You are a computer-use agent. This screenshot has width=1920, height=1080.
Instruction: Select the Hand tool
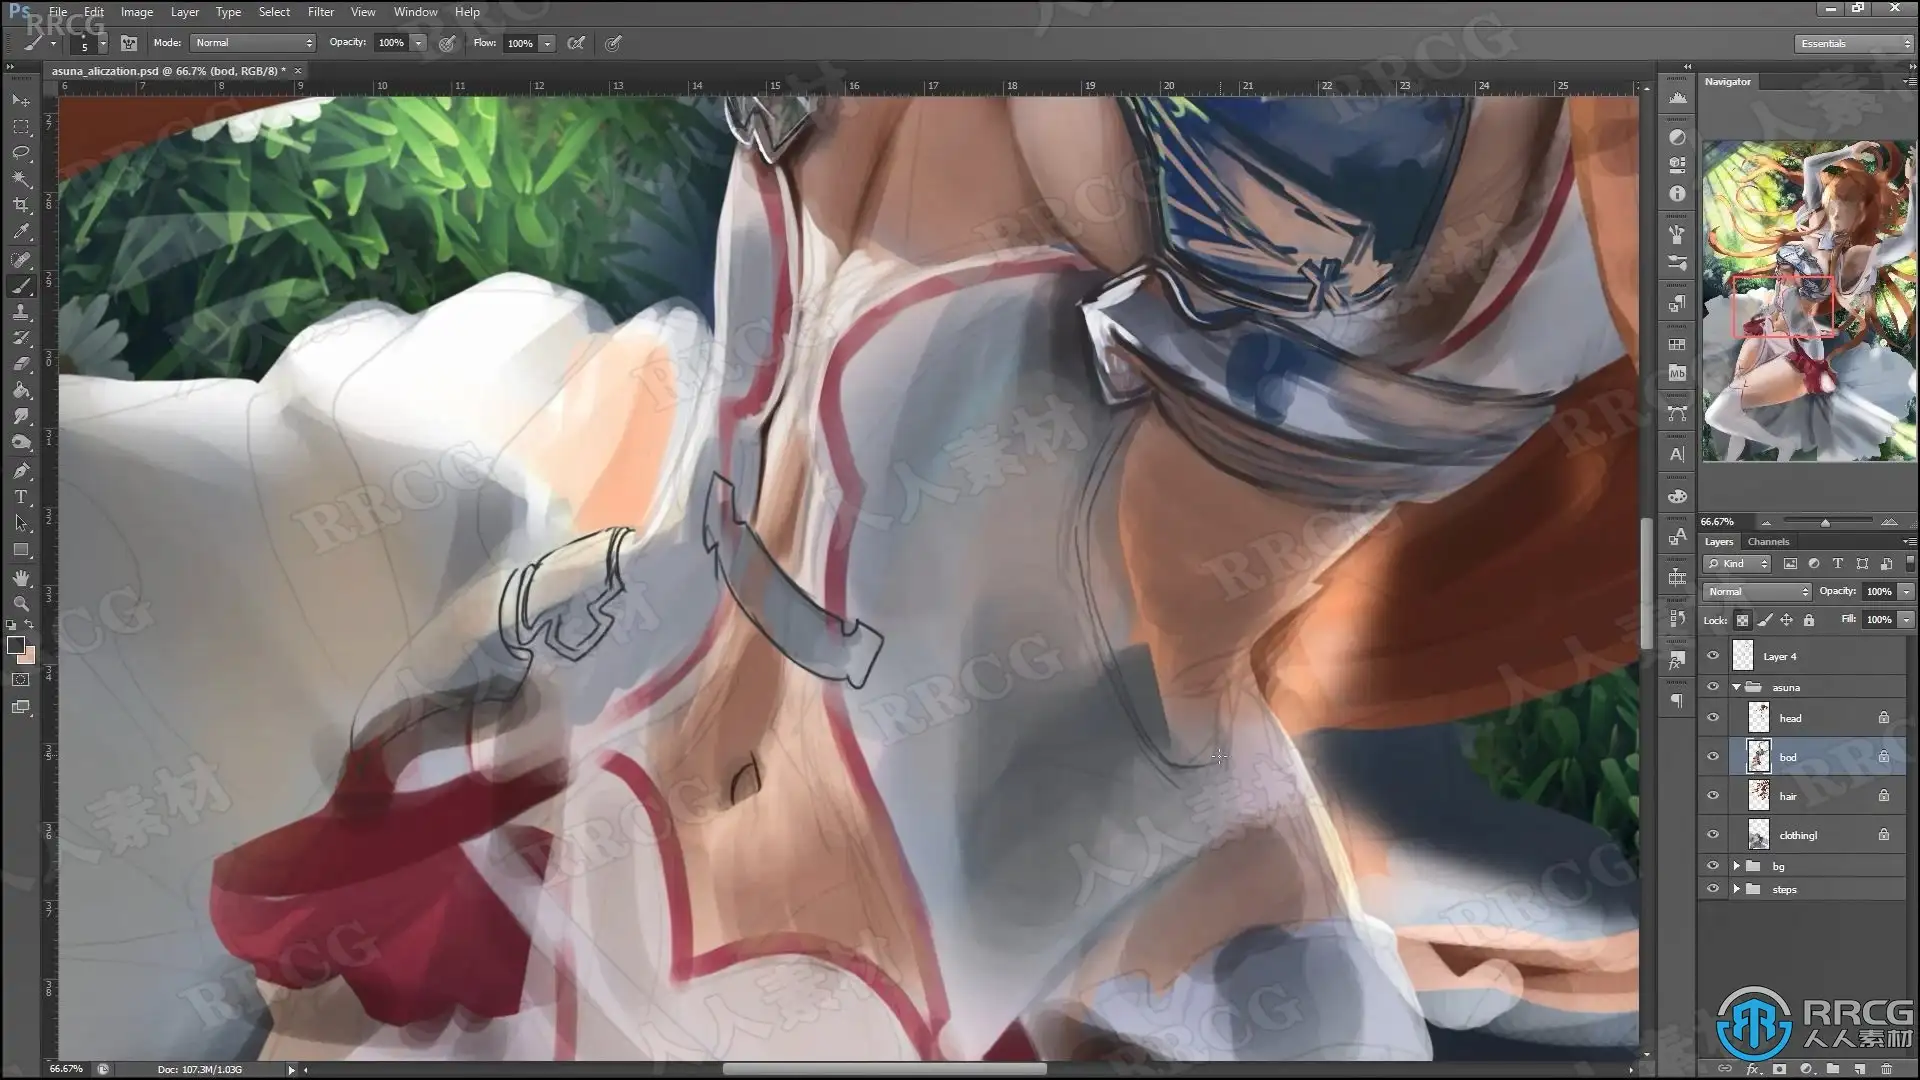21,578
